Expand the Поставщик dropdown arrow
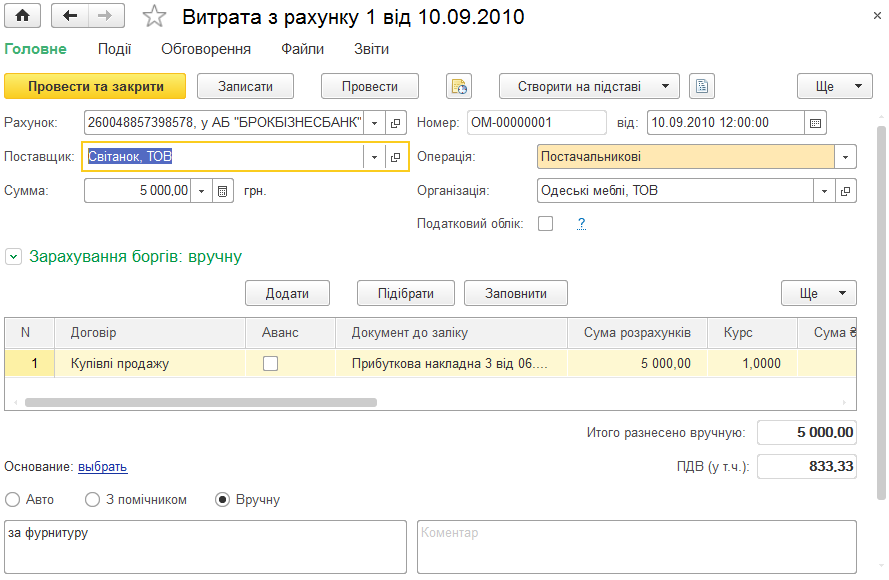The image size is (889, 580). pyautogui.click(x=374, y=157)
